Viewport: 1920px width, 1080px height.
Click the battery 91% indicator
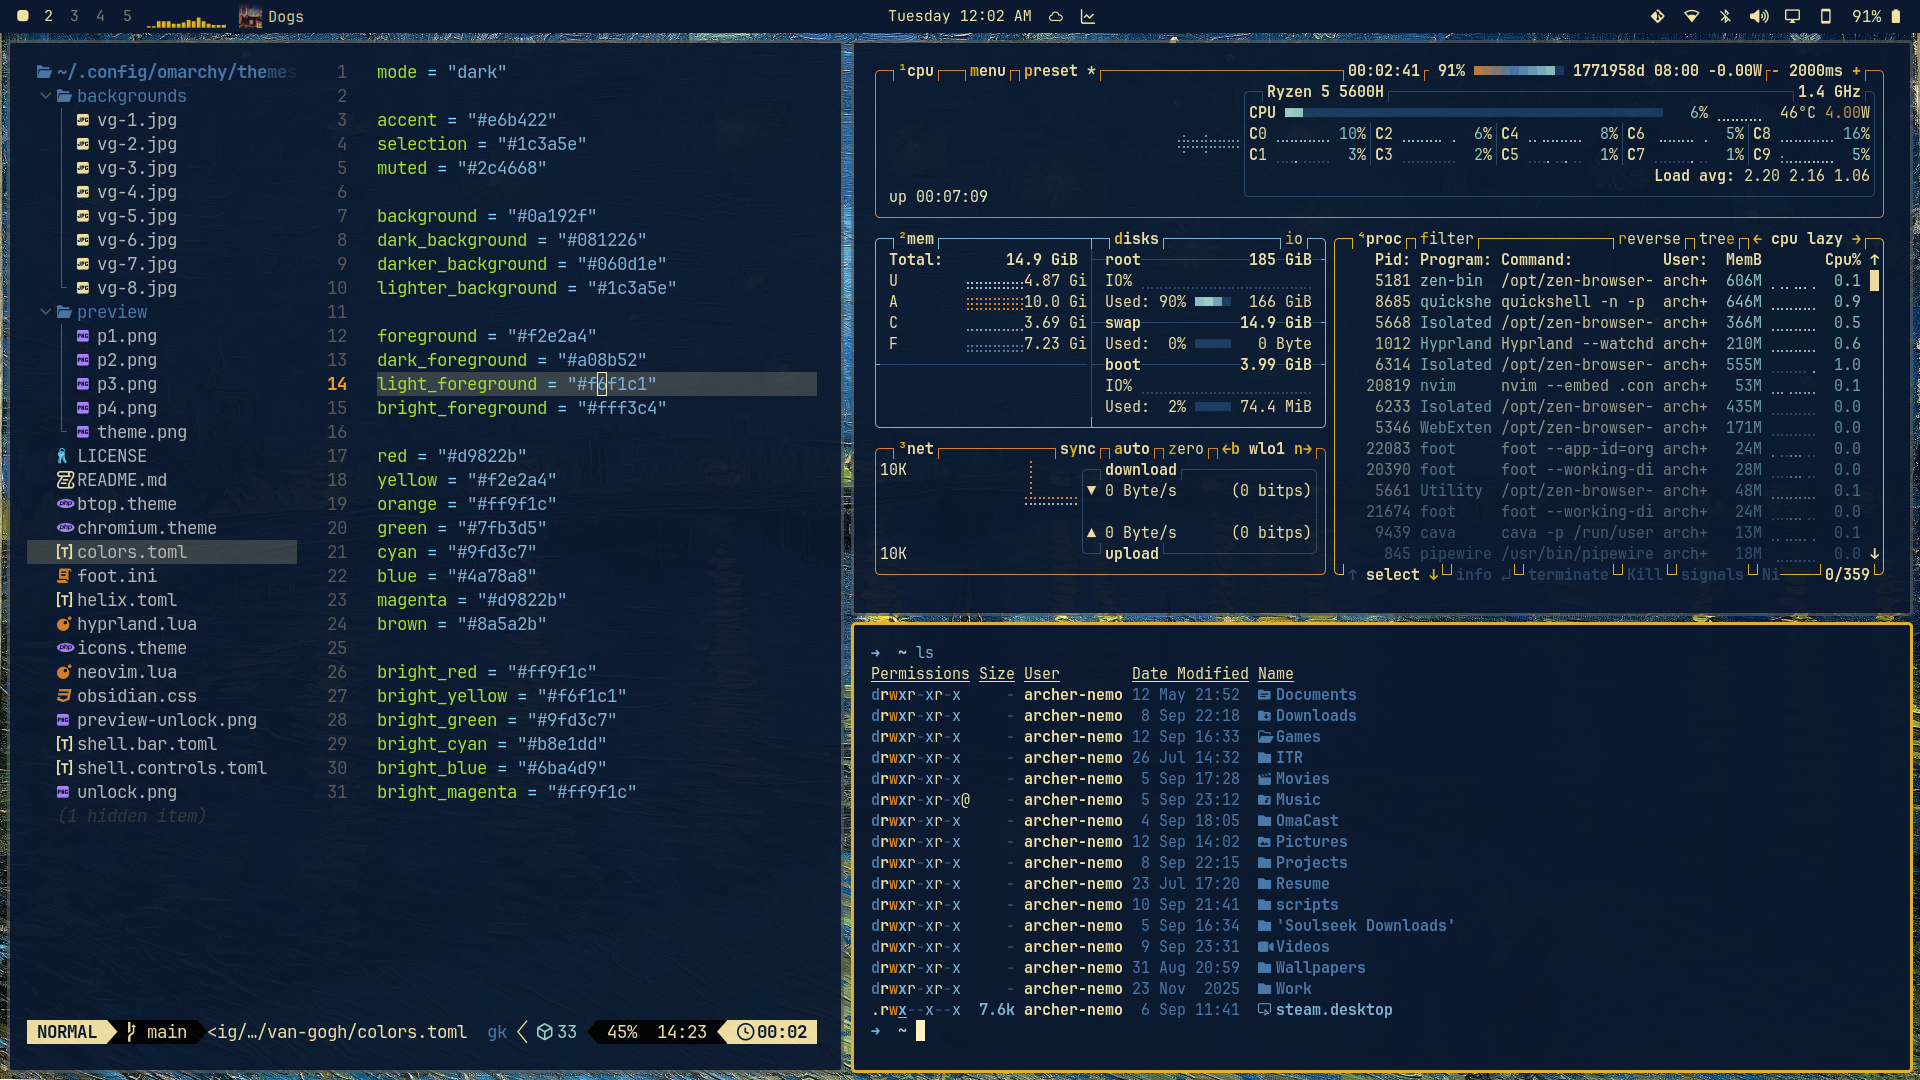click(1876, 16)
